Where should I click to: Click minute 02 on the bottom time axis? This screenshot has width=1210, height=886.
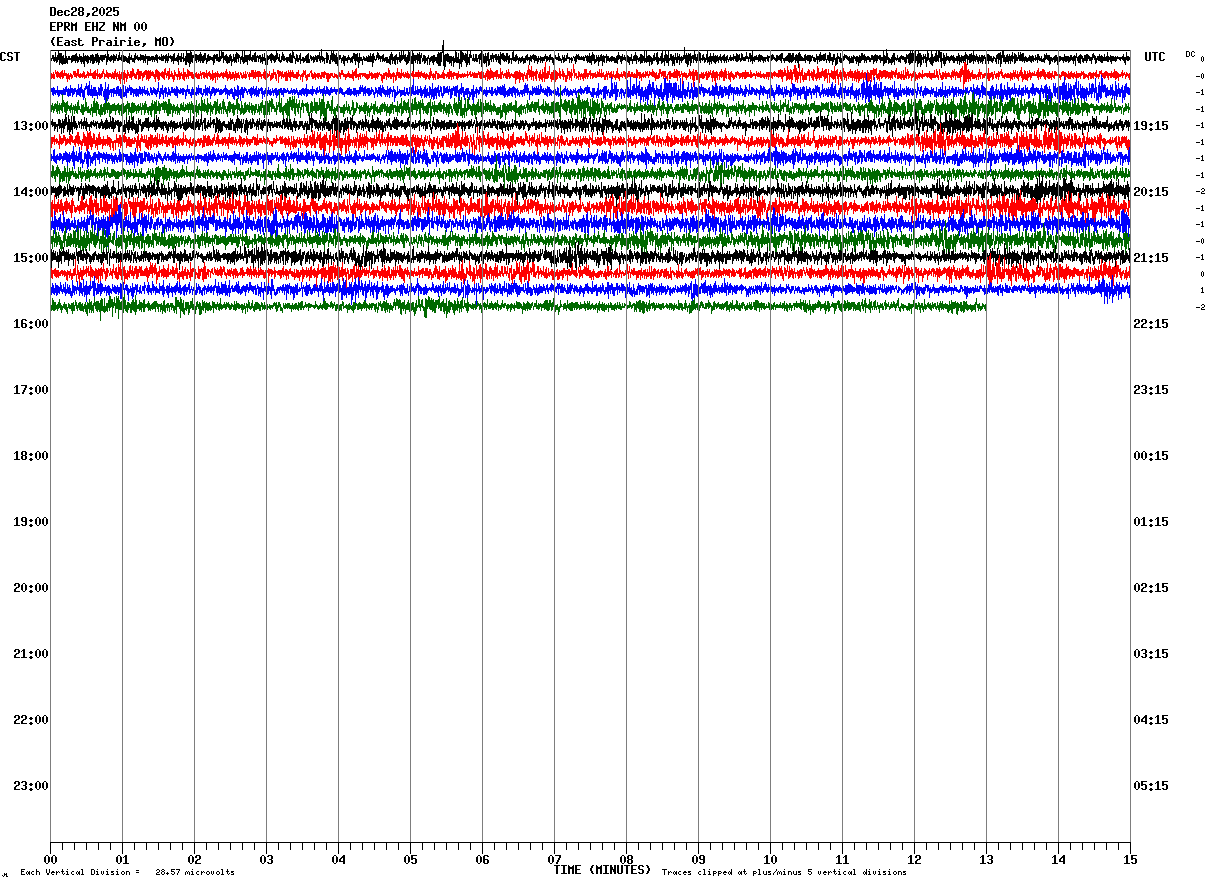click(x=194, y=859)
